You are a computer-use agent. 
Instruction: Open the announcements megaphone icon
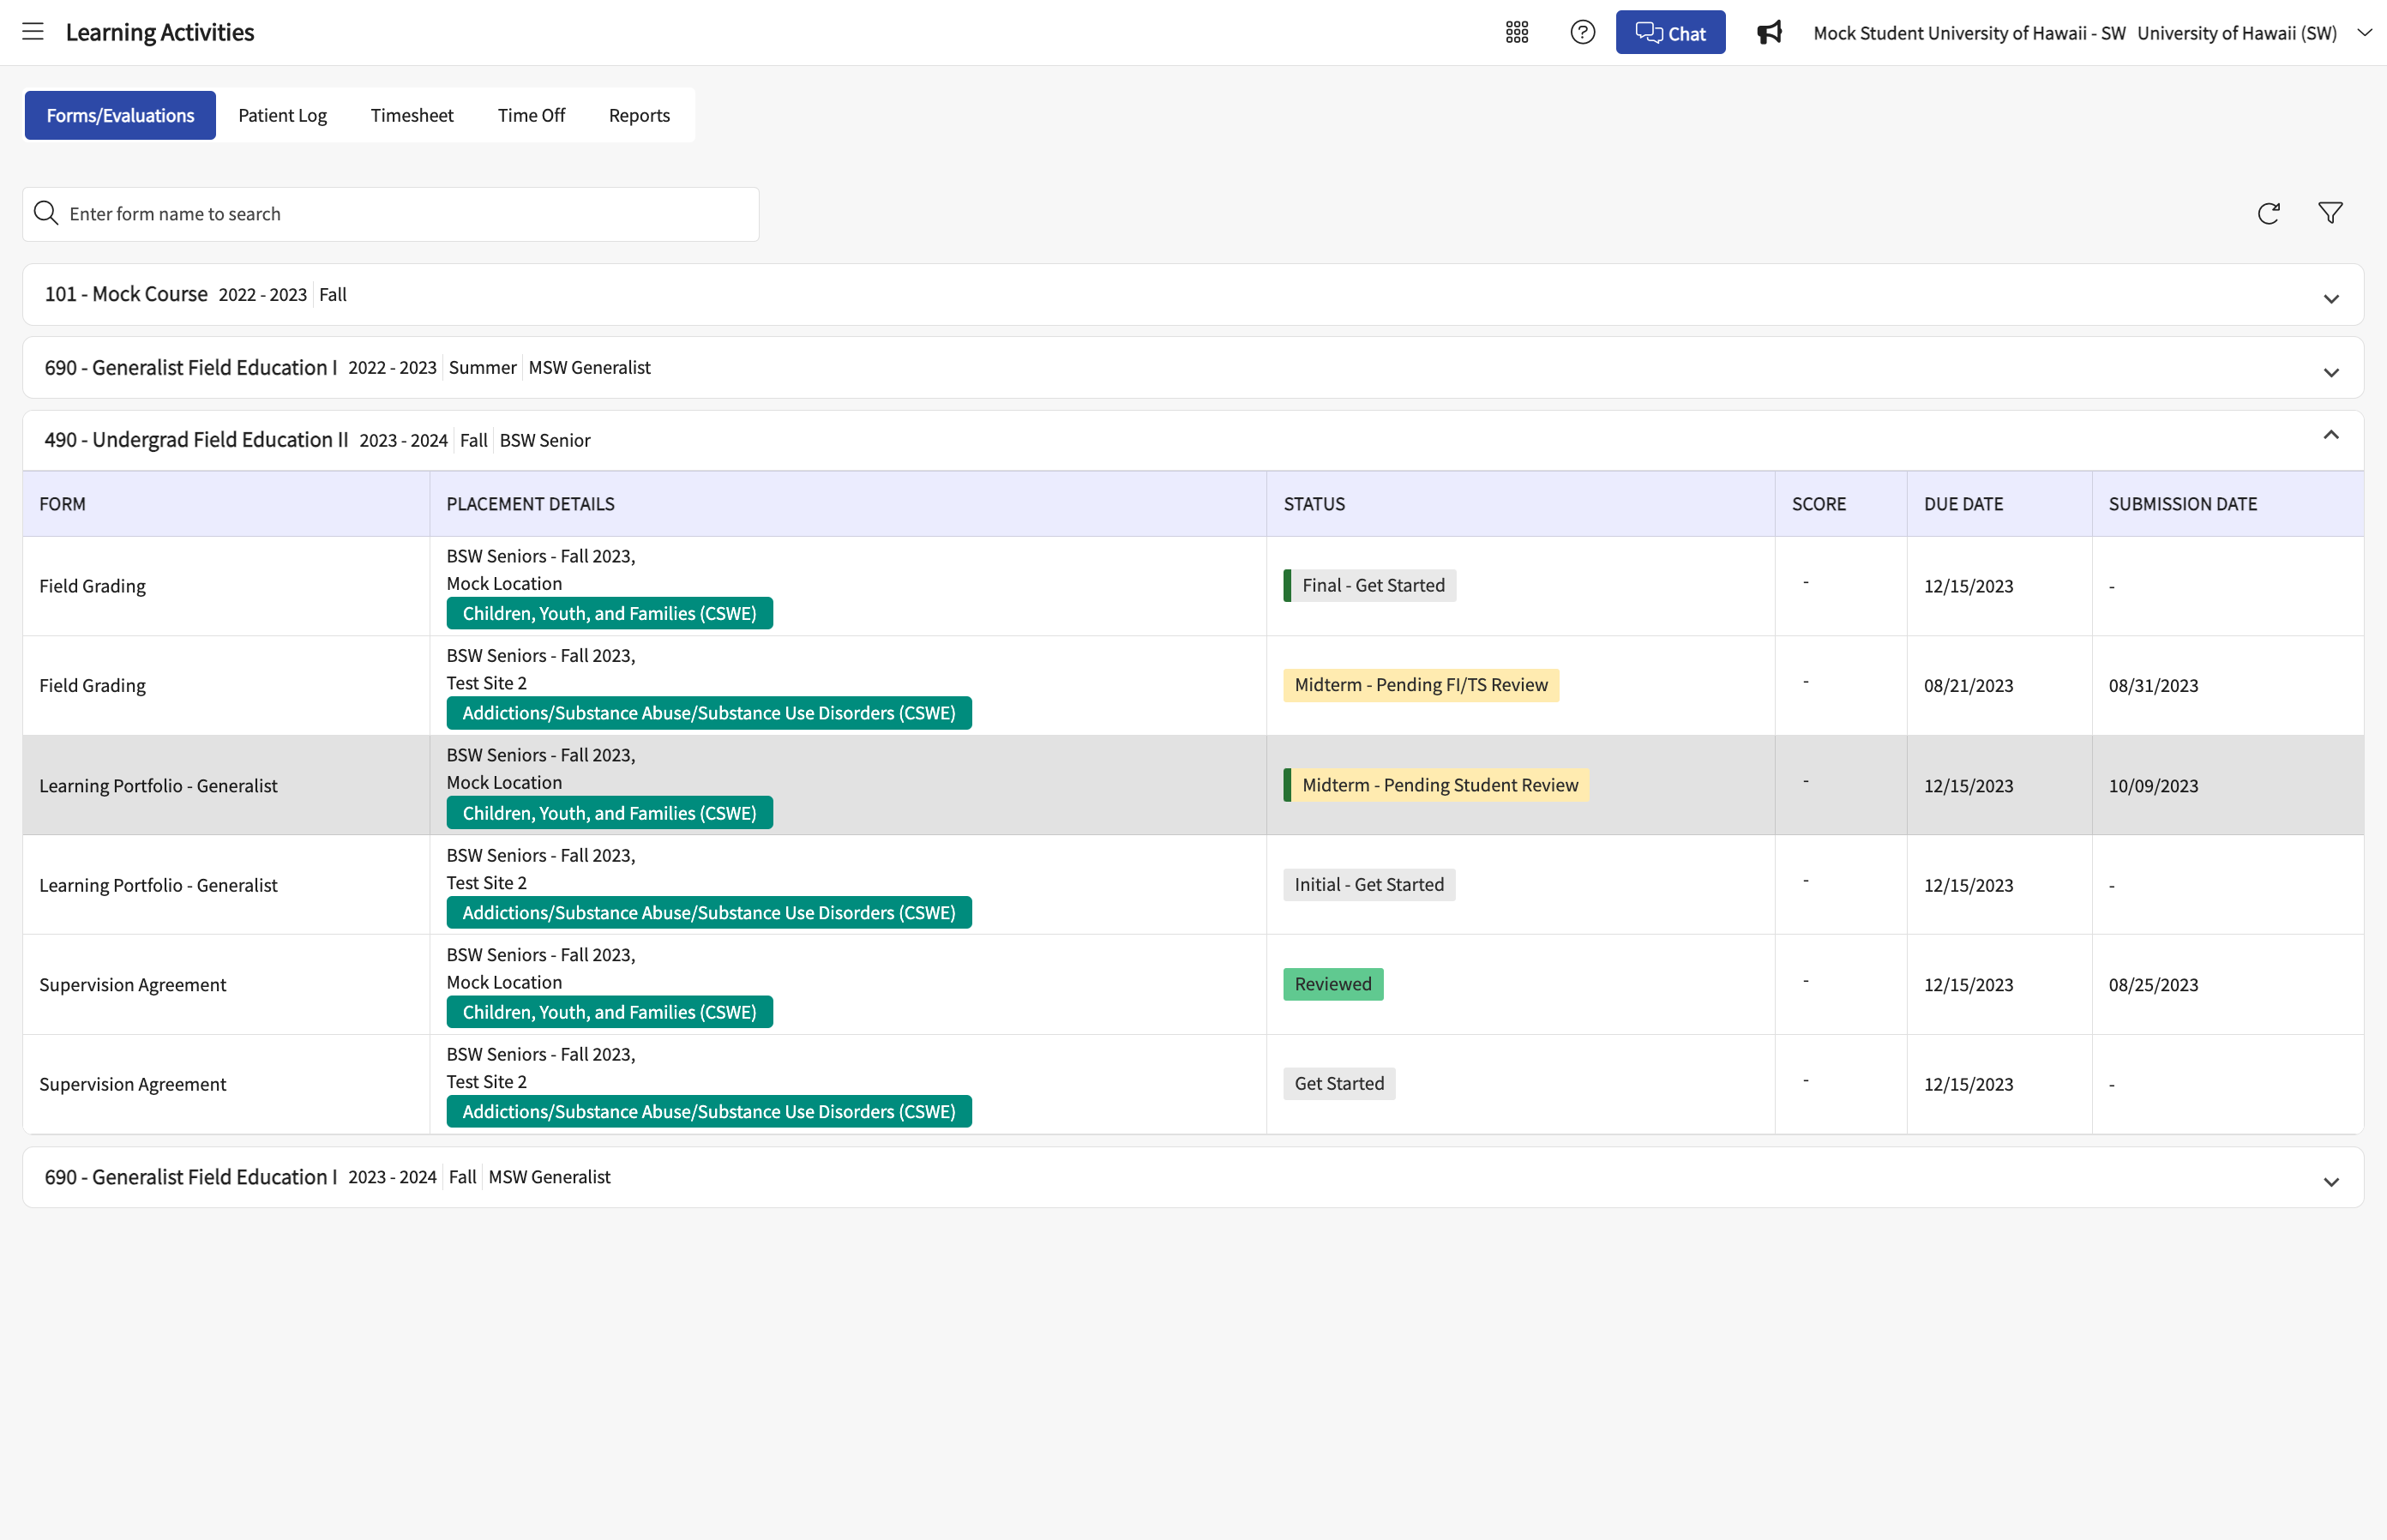pos(1769,32)
